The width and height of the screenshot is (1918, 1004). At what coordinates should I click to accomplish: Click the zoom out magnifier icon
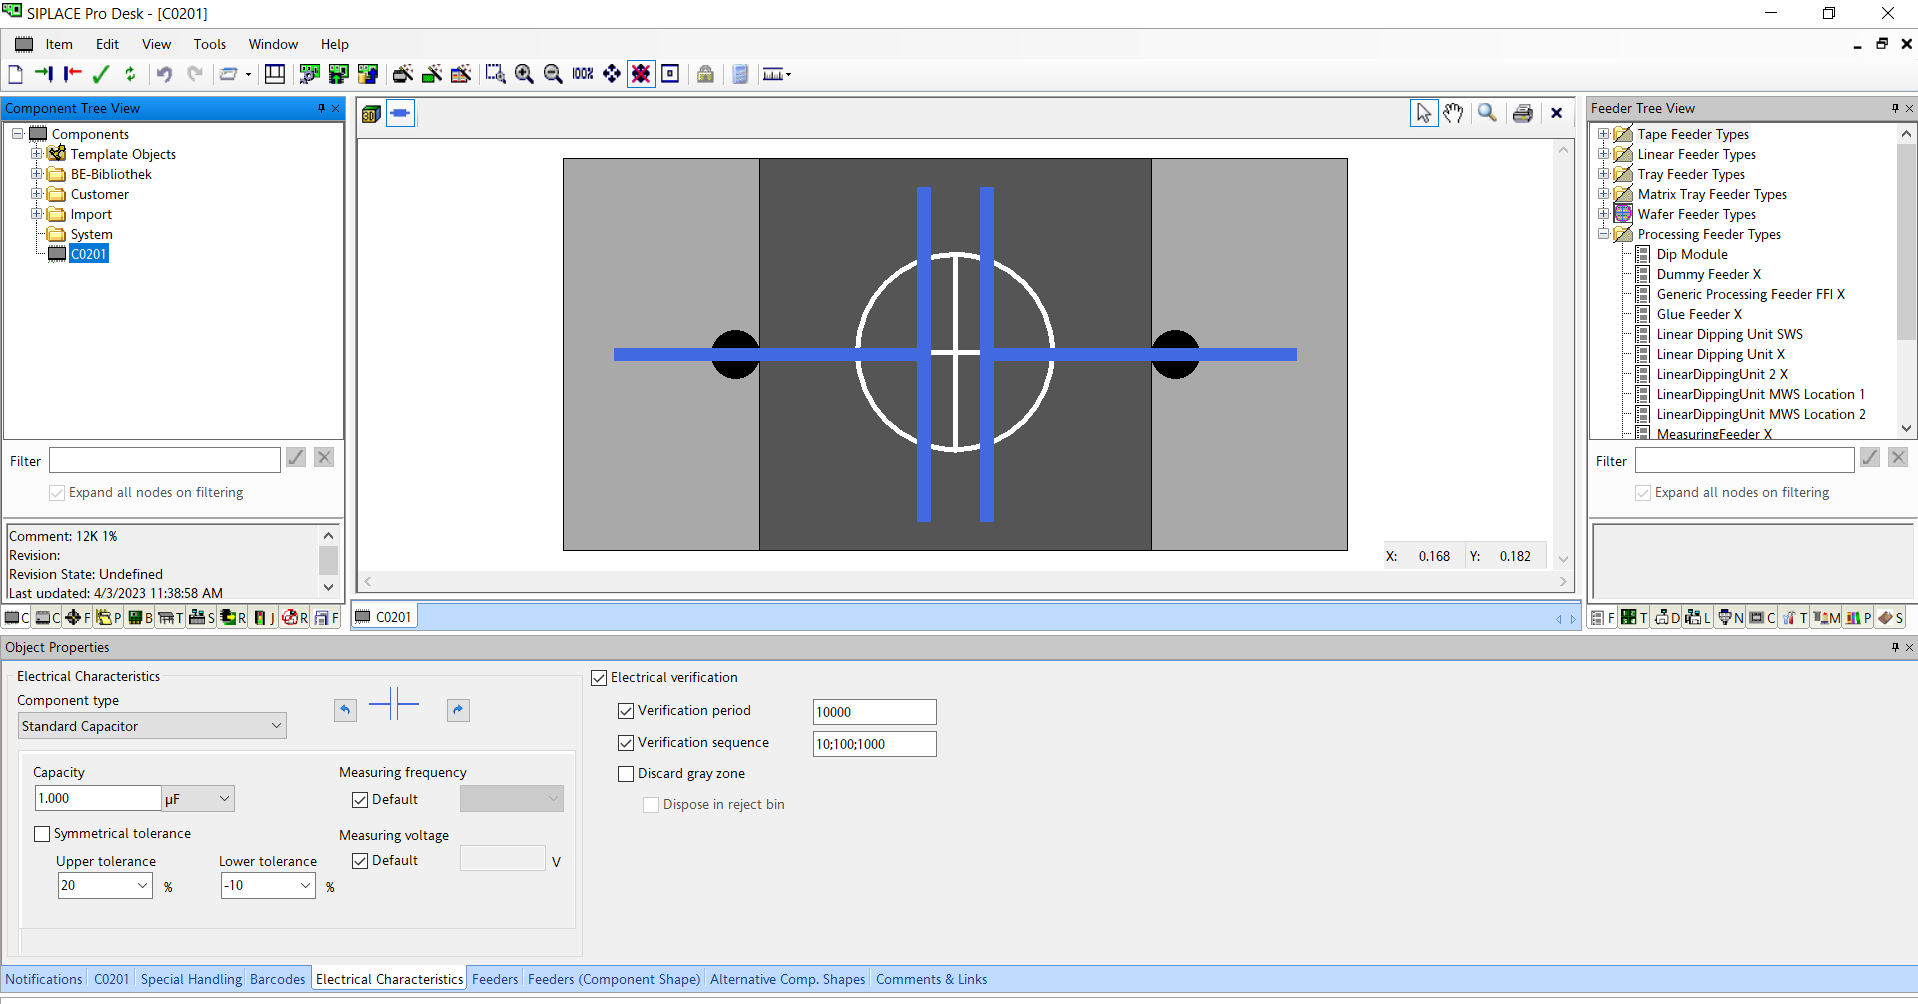click(x=553, y=74)
